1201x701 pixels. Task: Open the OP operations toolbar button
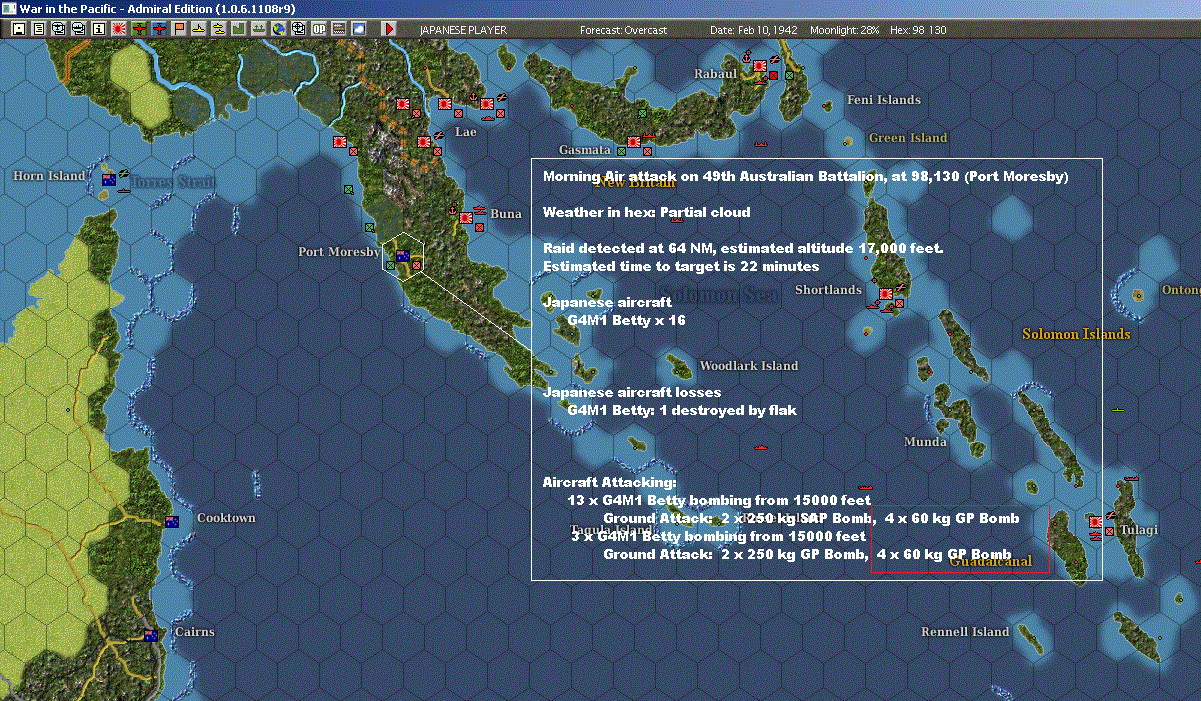319,29
